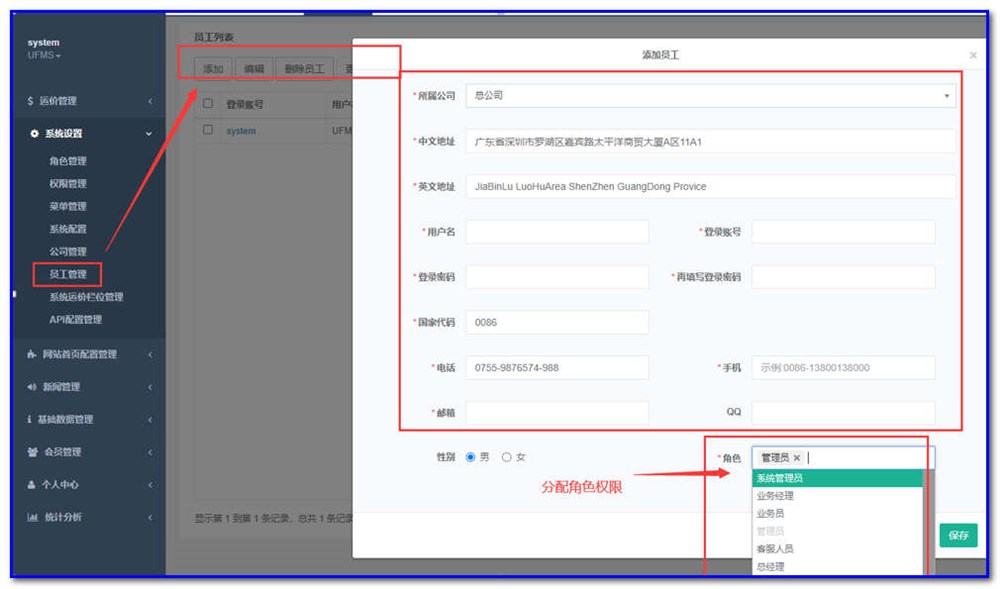The width and height of the screenshot is (1000, 589).
Task: Click the 新闻管理 speaker icon
Action: click(31, 386)
